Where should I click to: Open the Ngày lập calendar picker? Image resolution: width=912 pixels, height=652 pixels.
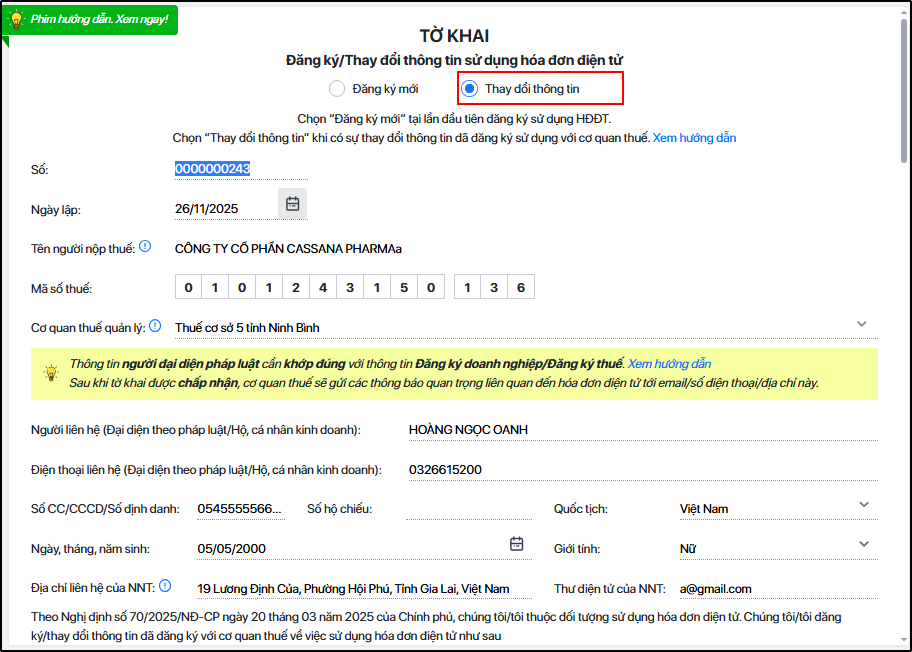293,204
